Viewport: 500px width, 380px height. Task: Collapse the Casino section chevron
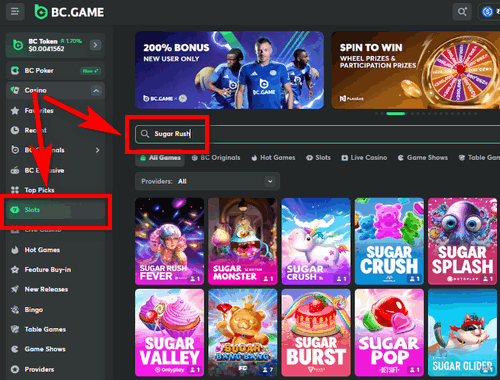tap(96, 90)
